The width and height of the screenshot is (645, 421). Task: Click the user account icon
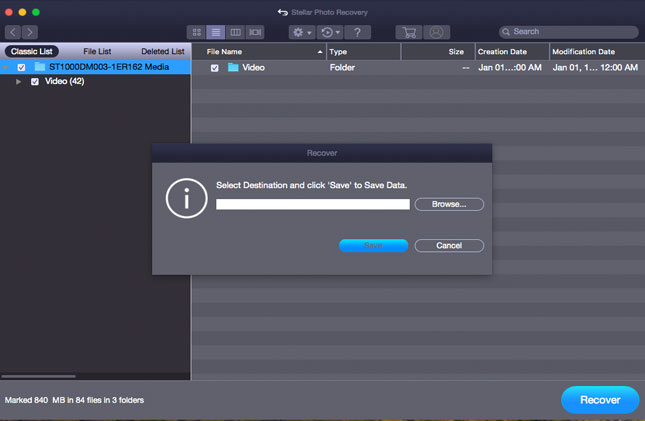pyautogui.click(x=436, y=32)
